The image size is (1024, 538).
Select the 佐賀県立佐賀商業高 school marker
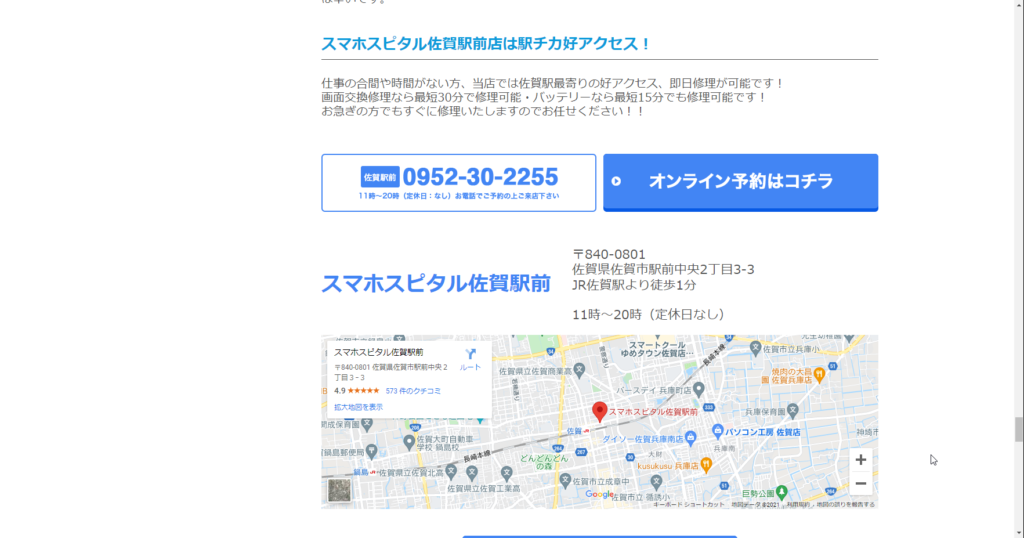click(x=579, y=370)
